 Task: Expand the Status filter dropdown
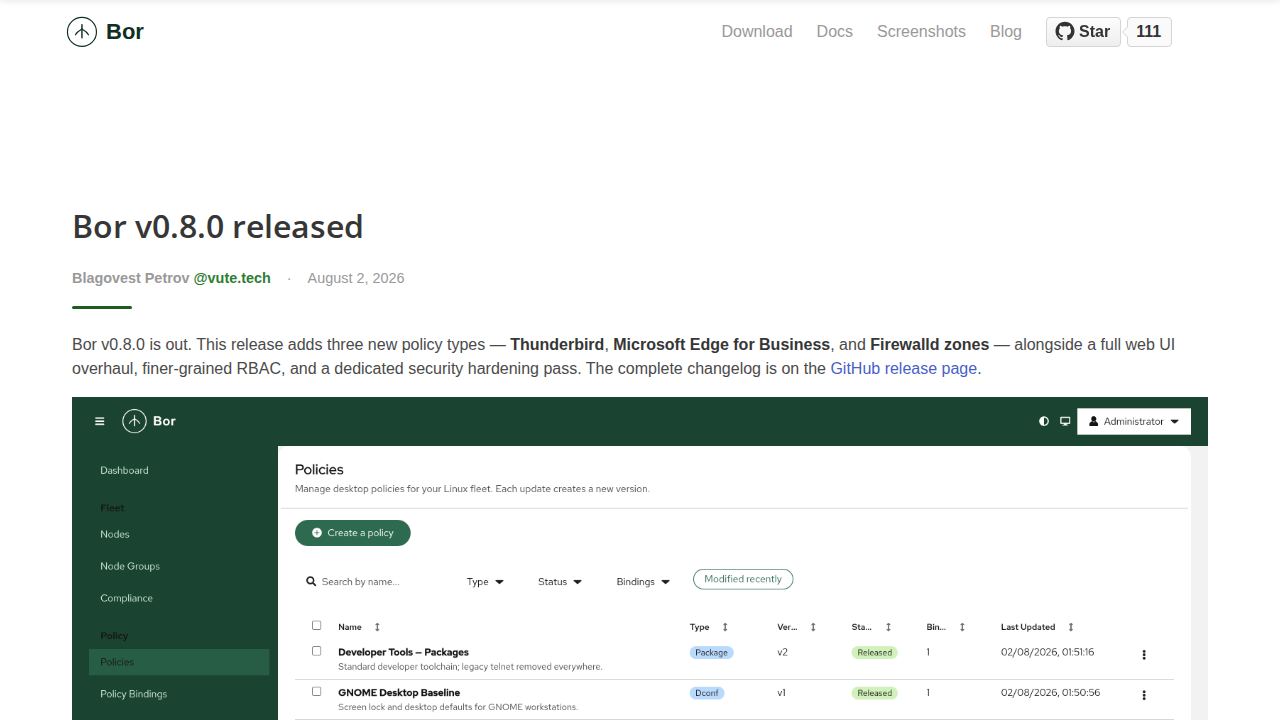tap(560, 582)
